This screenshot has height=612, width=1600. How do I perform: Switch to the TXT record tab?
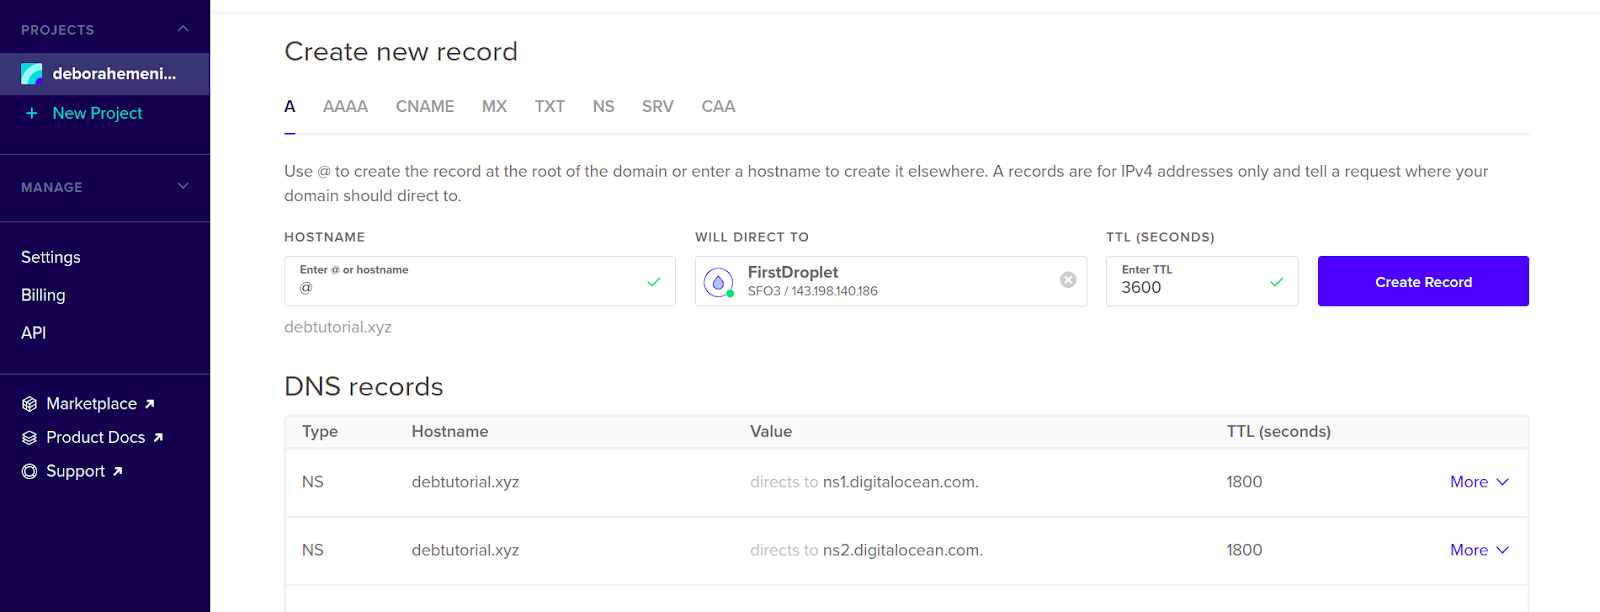[x=549, y=106]
